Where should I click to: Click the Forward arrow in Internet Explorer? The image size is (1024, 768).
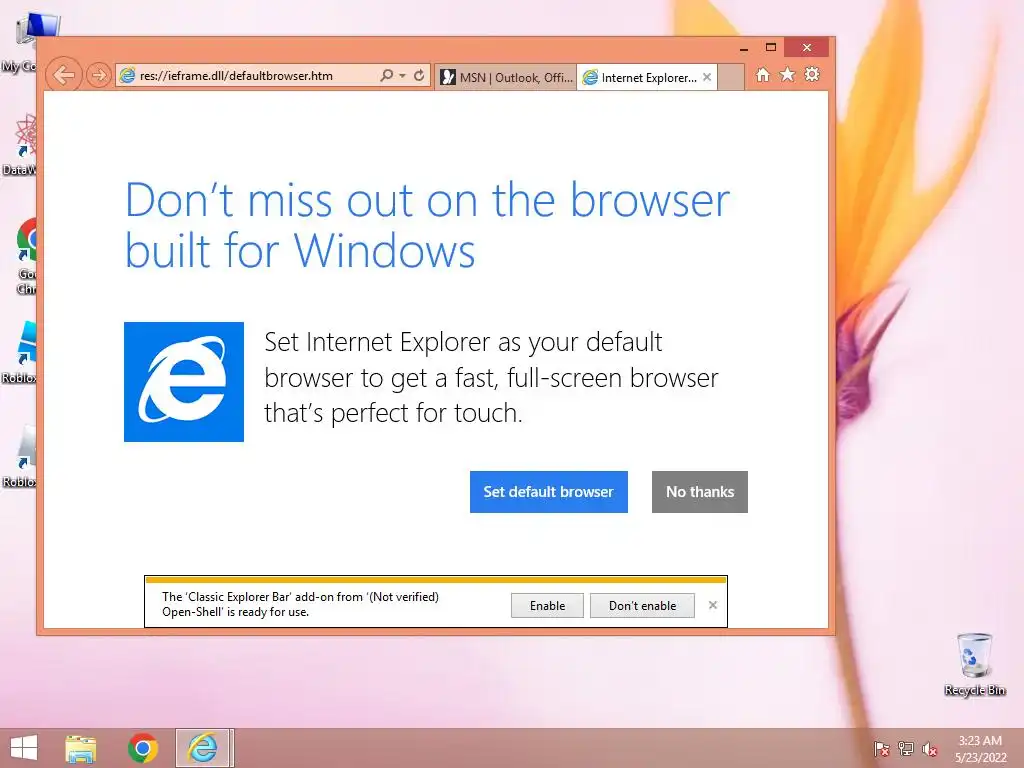pos(99,75)
